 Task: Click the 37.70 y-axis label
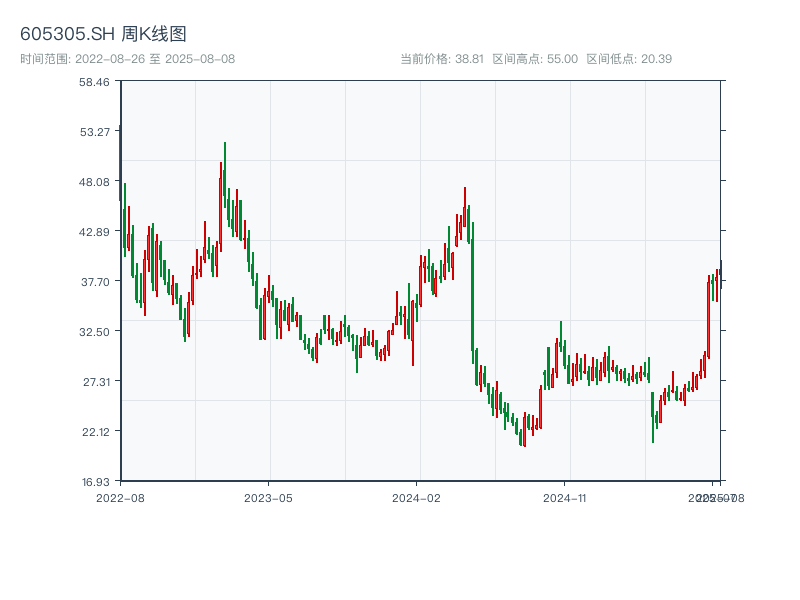tap(94, 282)
